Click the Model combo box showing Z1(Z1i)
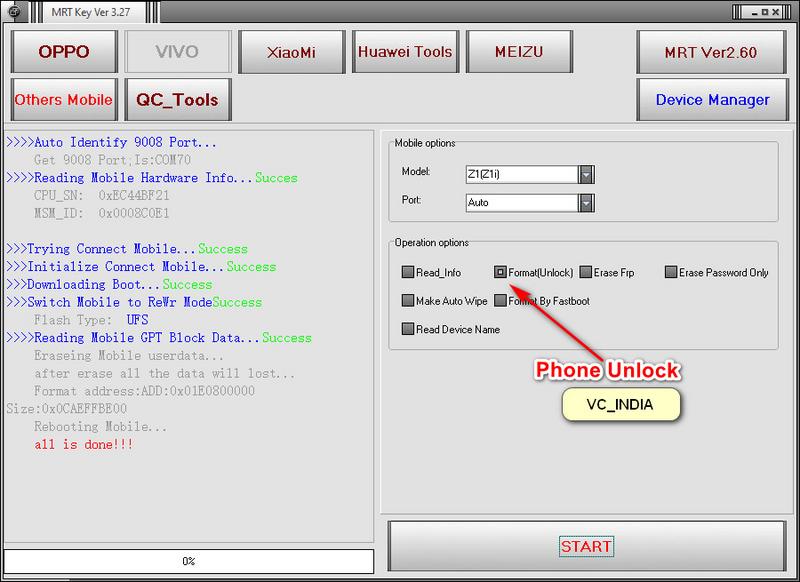The image size is (800, 582). [x=530, y=174]
